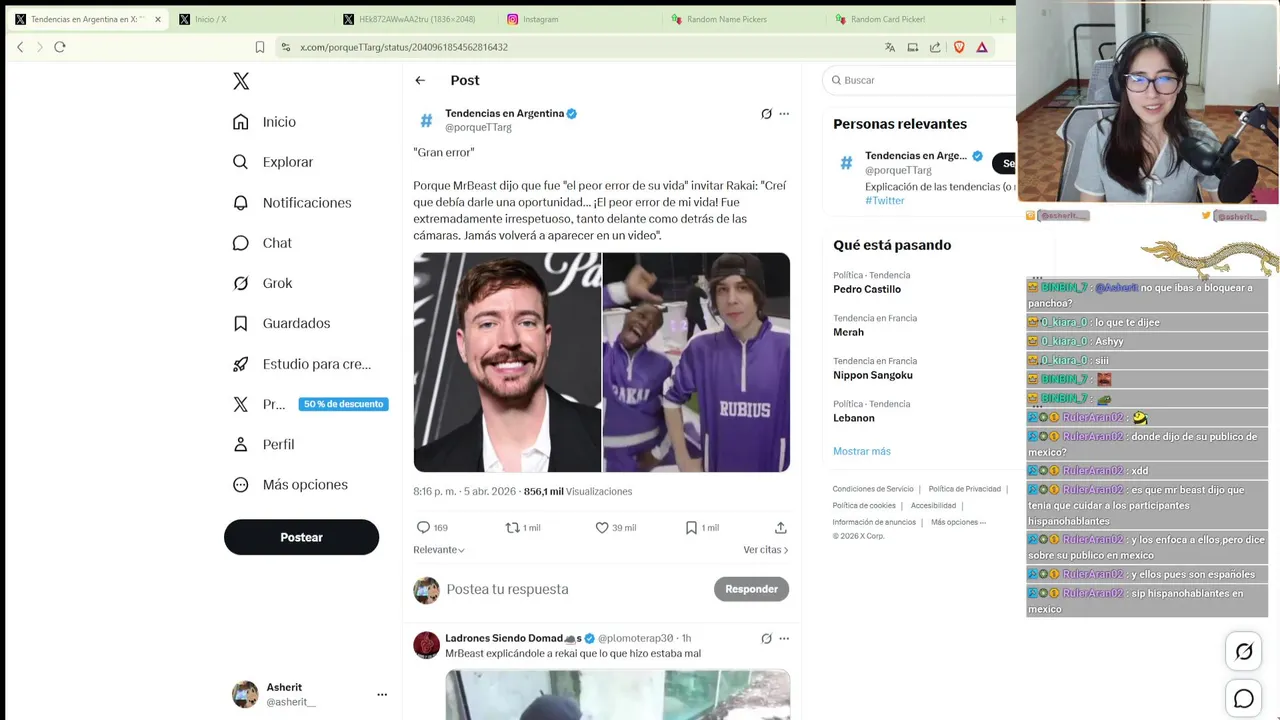Open Tendencias en Argentina profile name
1280x720 pixels.
[504, 114]
